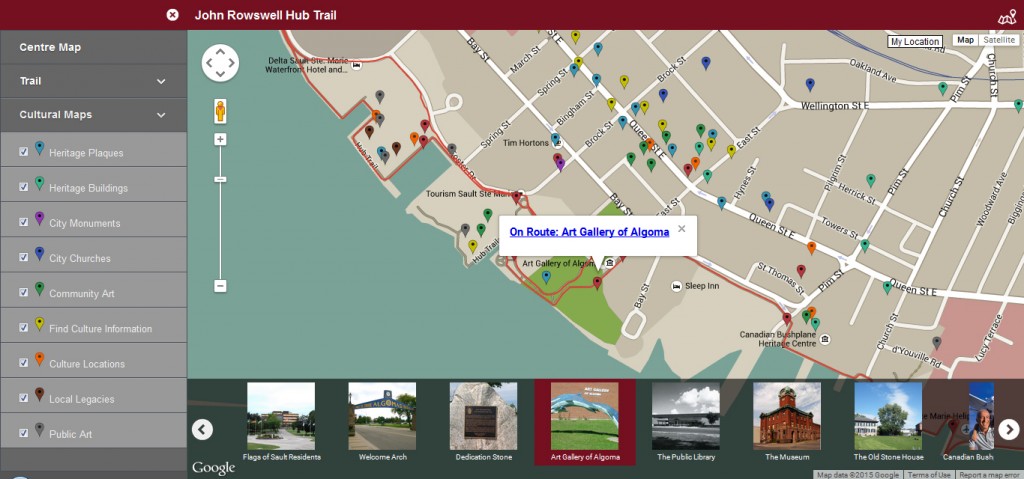Click the yellow pin on Hub Trail waterfront
This screenshot has height=479, width=1024.
point(473,246)
